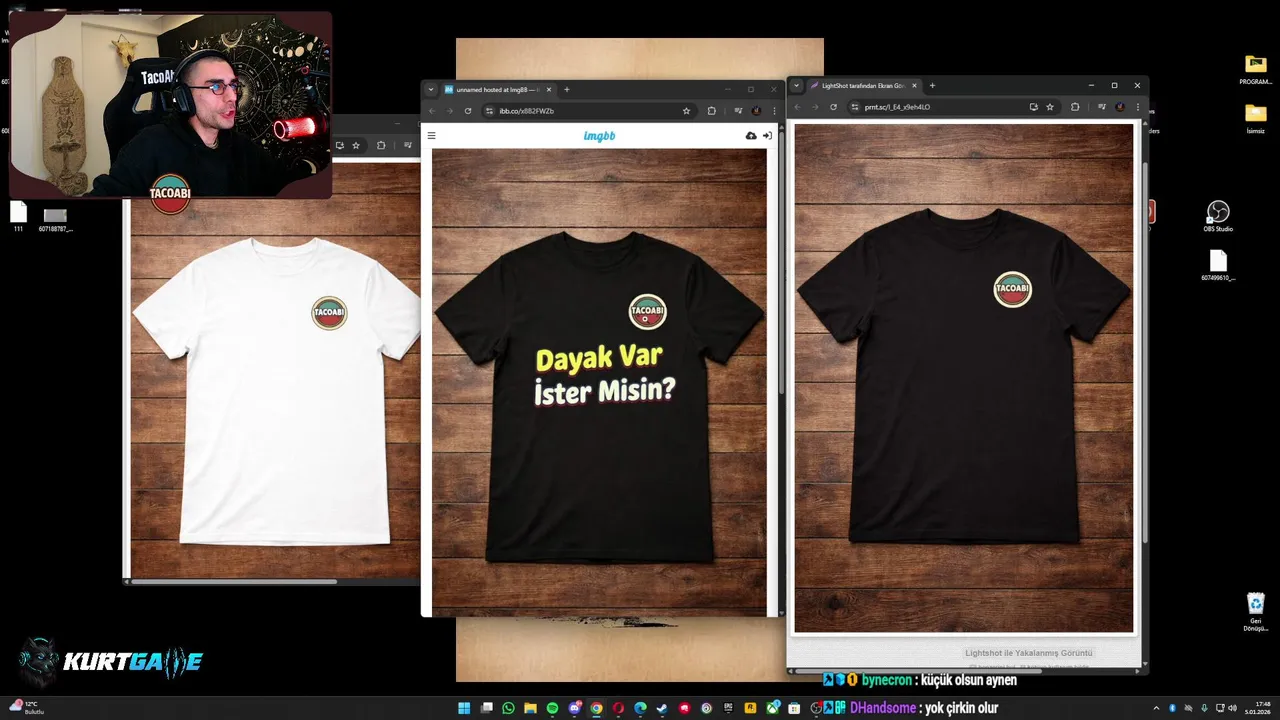Select the 607188787_ file on desktop
The height and width of the screenshot is (720, 1280).
click(56, 219)
